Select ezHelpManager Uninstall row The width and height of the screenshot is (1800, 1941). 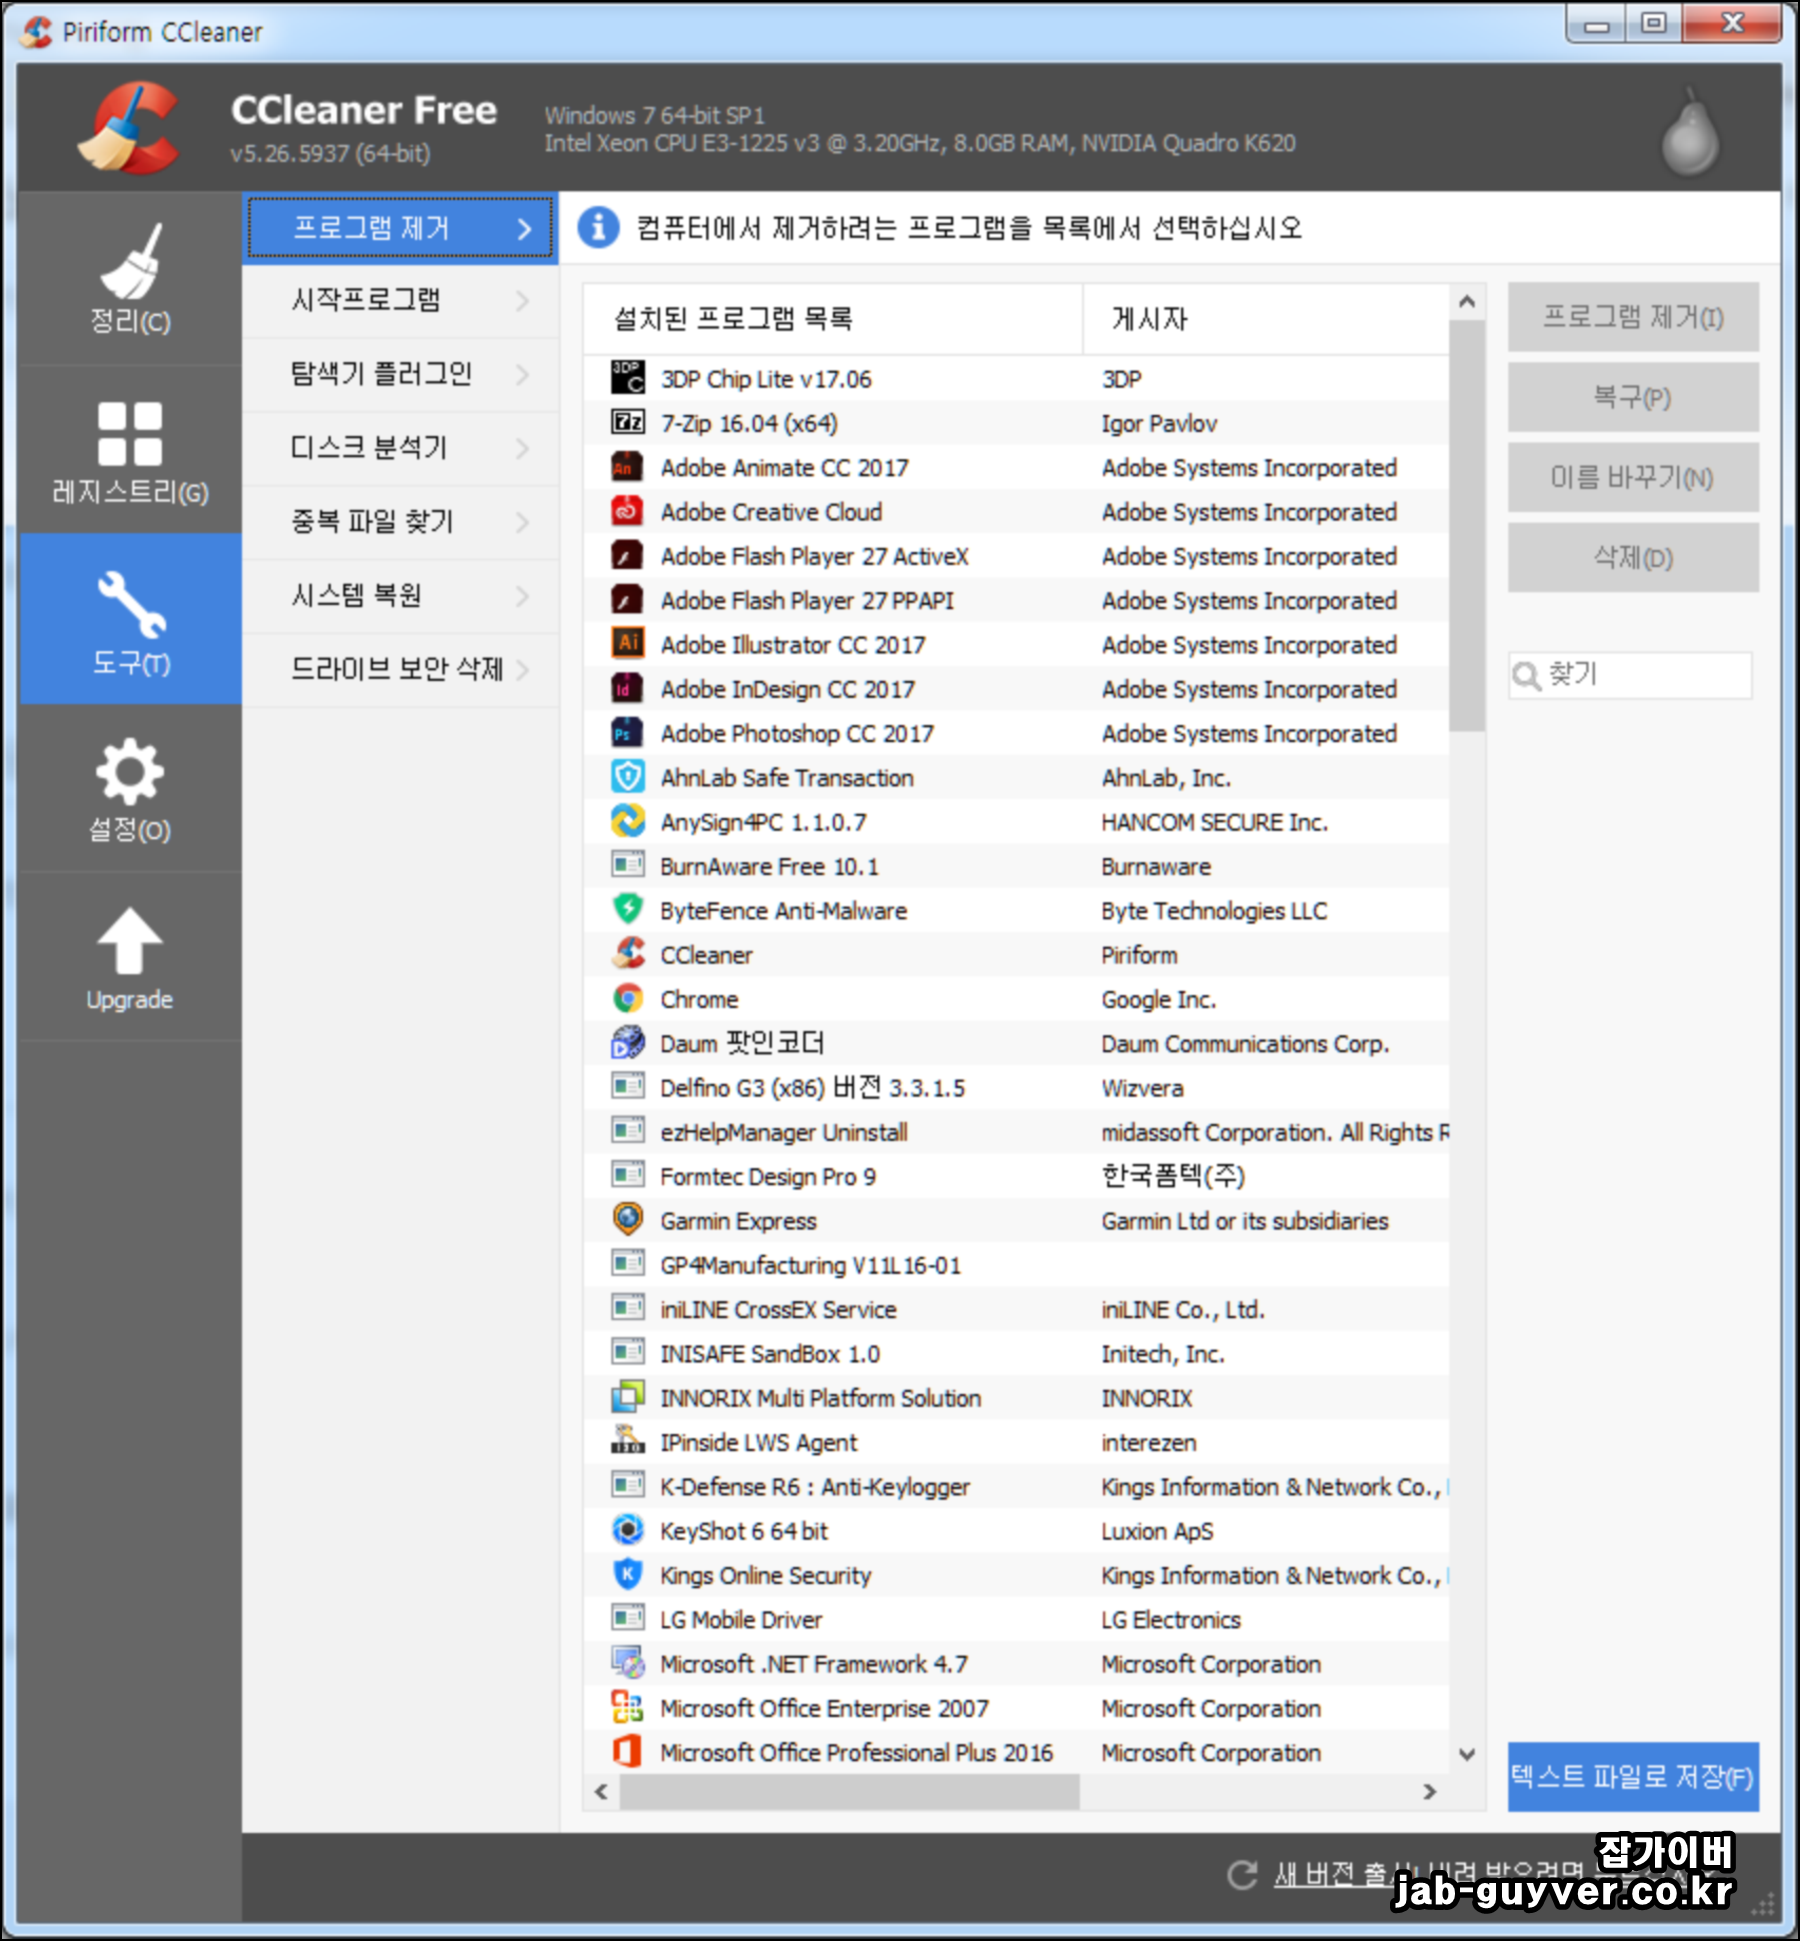1016,1131
